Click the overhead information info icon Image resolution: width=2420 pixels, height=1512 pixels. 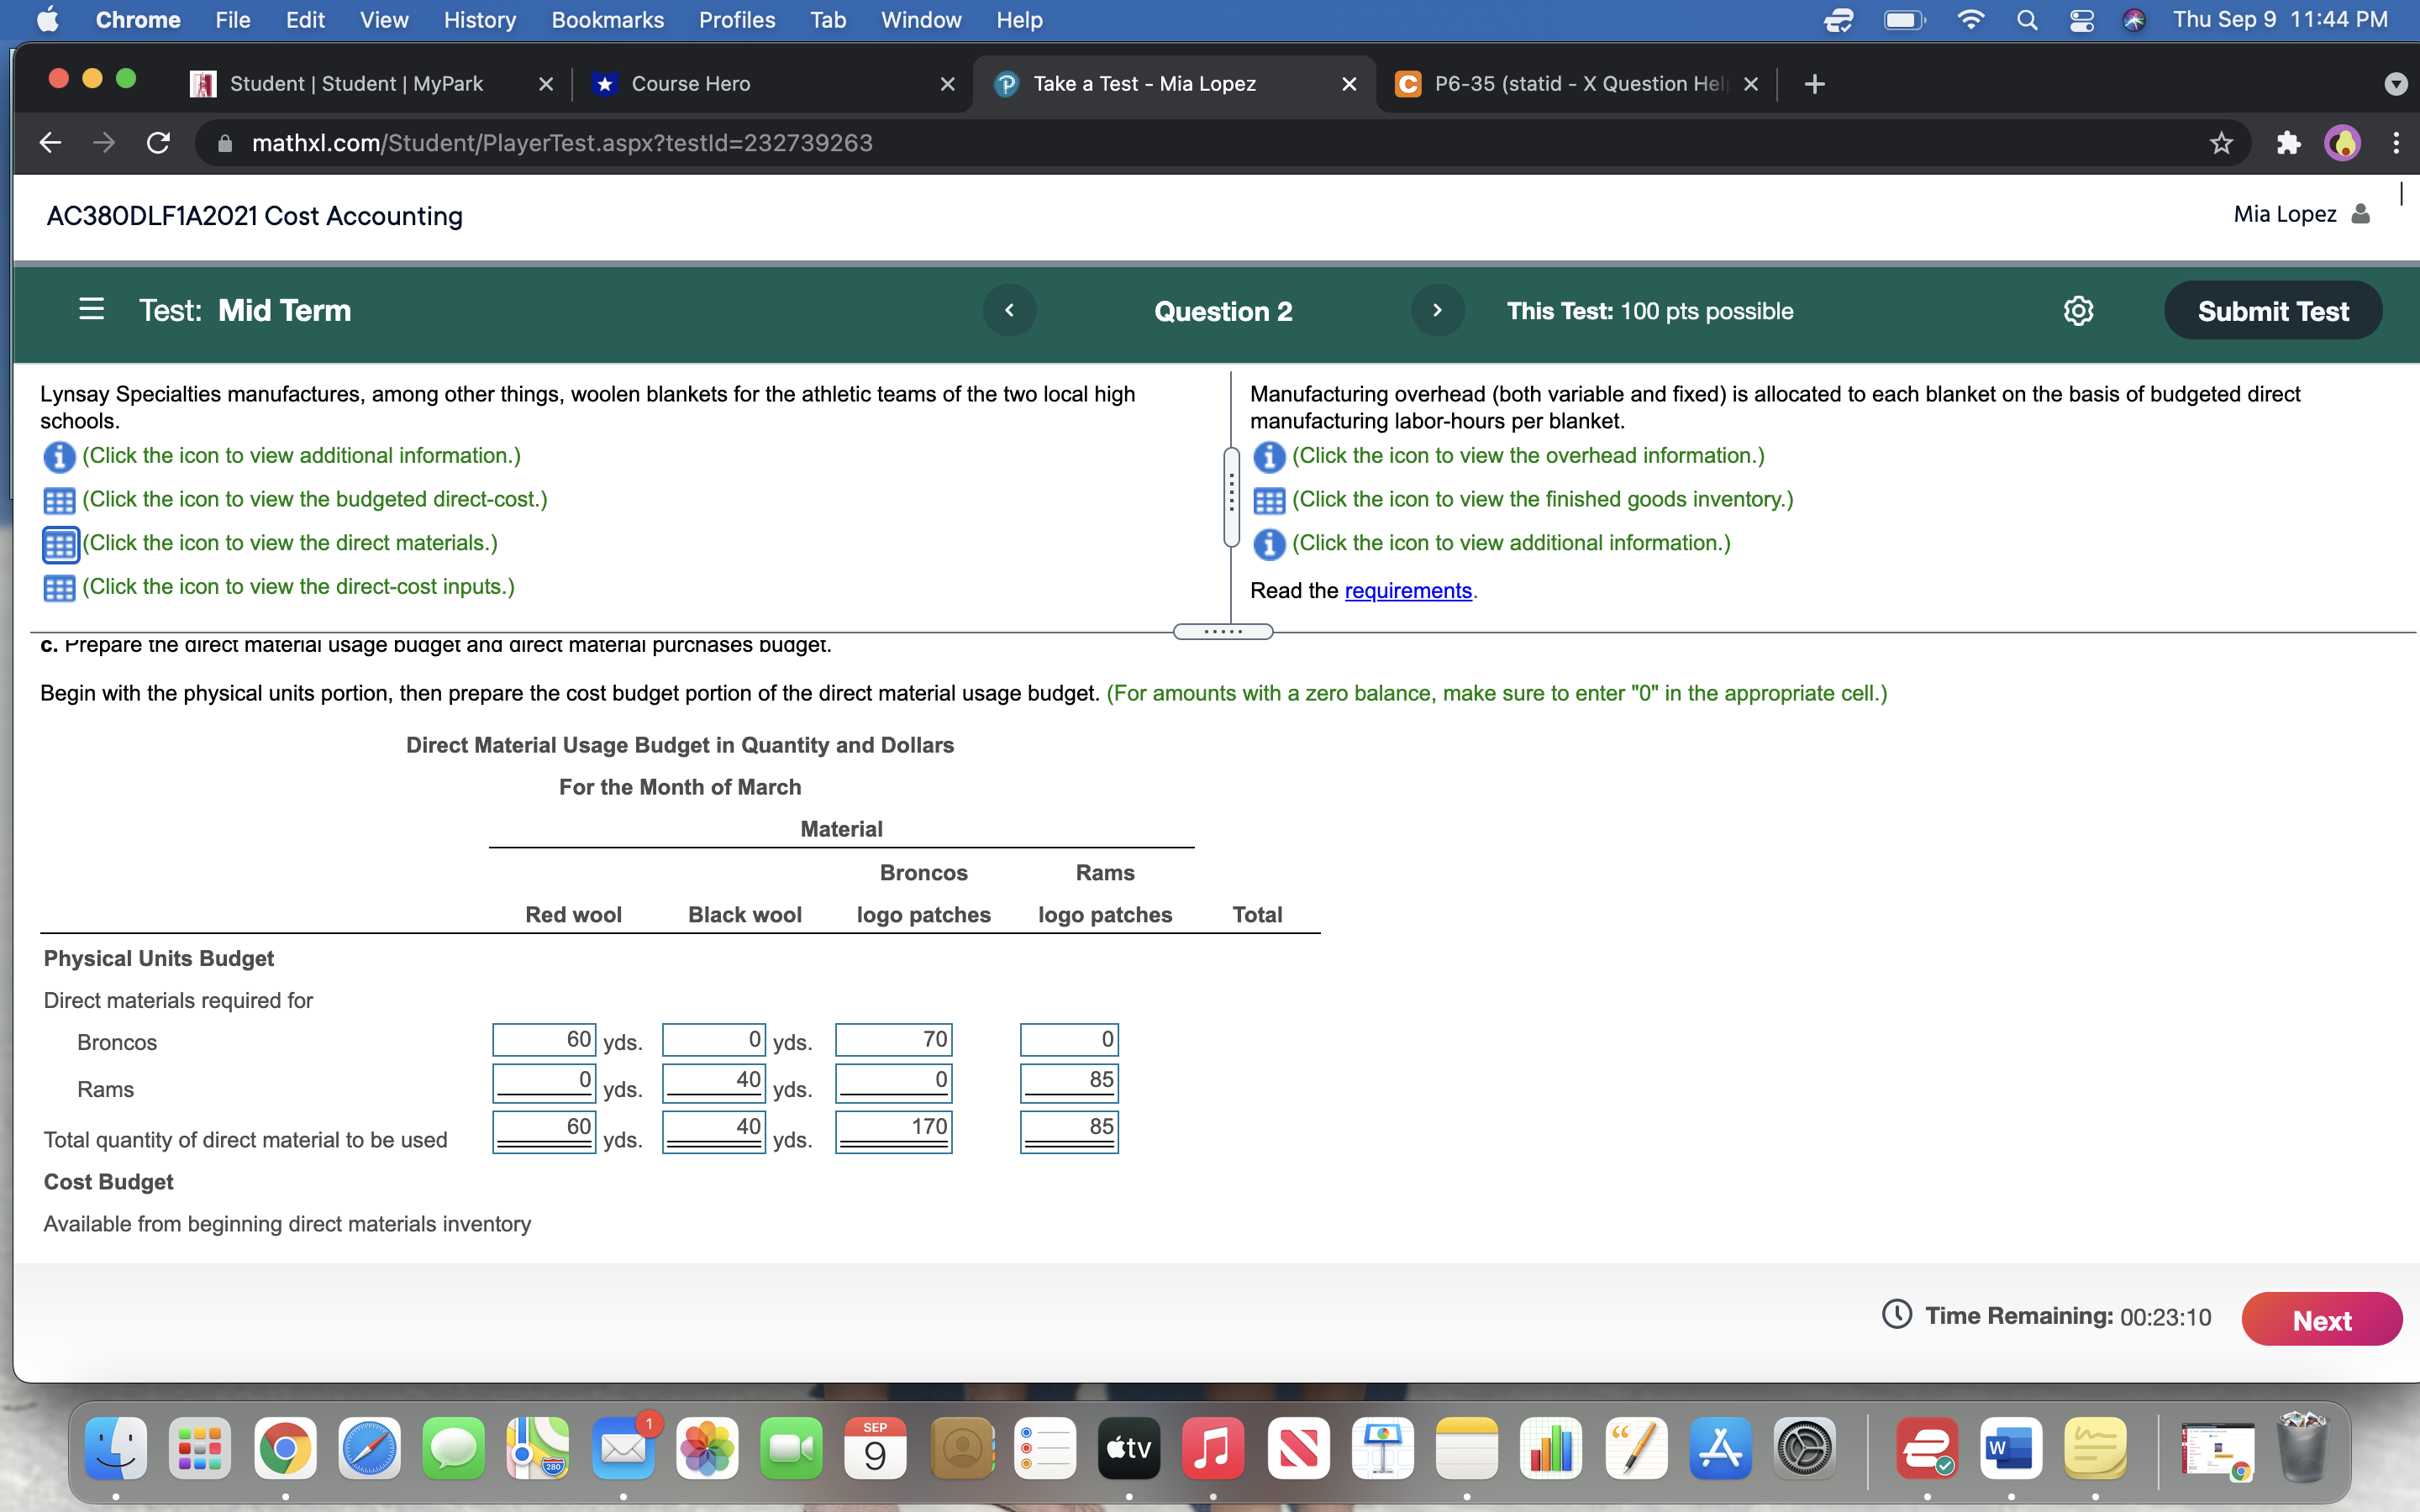(1268, 456)
